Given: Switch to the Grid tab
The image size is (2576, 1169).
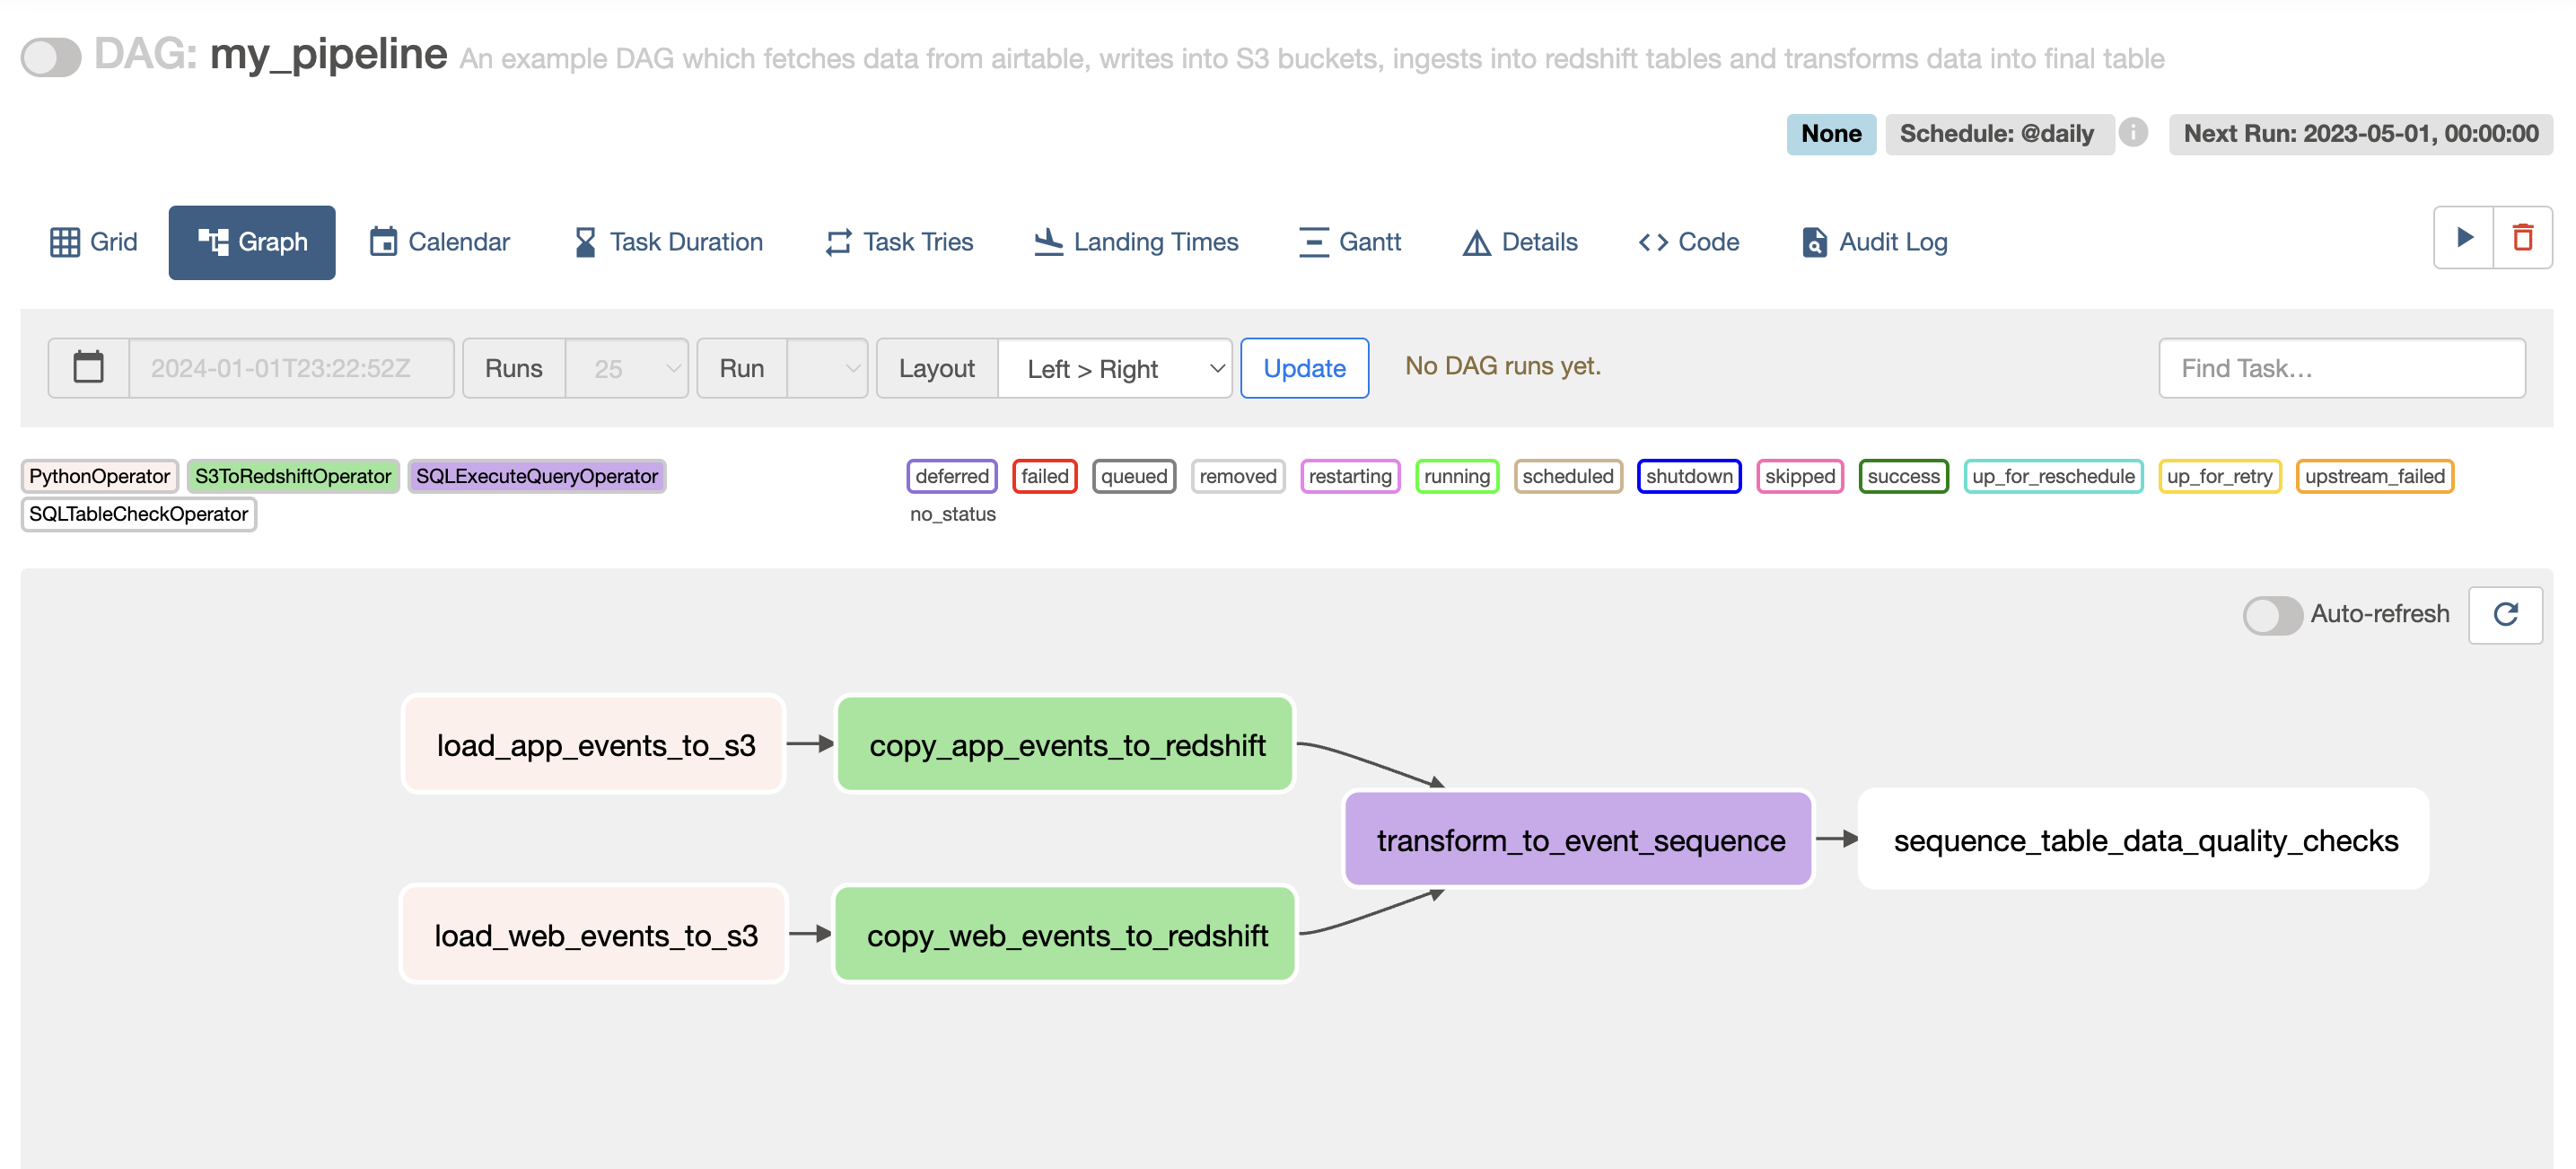Looking at the screenshot, I should point(94,242).
